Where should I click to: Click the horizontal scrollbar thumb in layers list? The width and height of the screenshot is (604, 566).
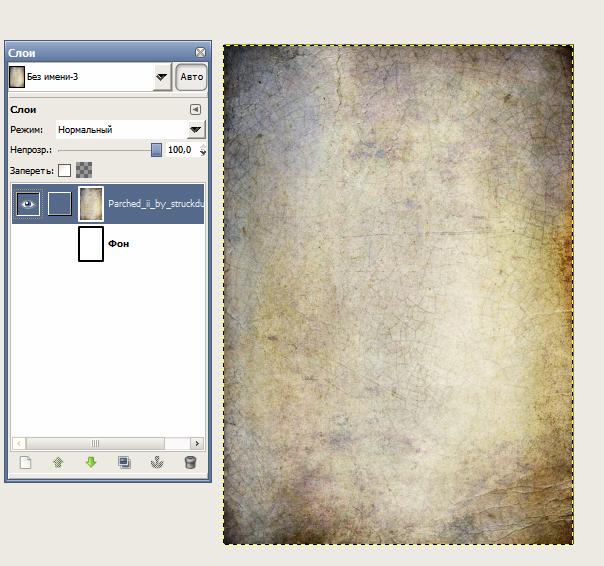point(95,443)
